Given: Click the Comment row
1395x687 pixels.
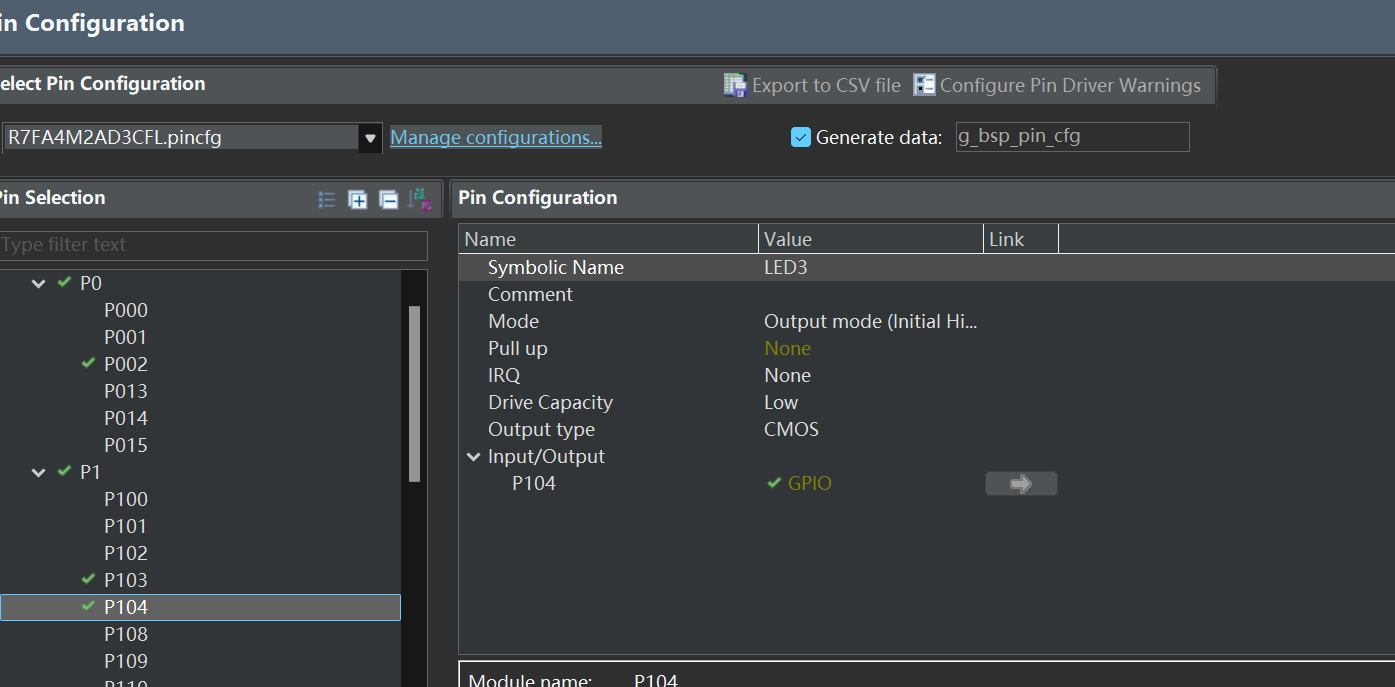Looking at the screenshot, I should tap(927, 295).
